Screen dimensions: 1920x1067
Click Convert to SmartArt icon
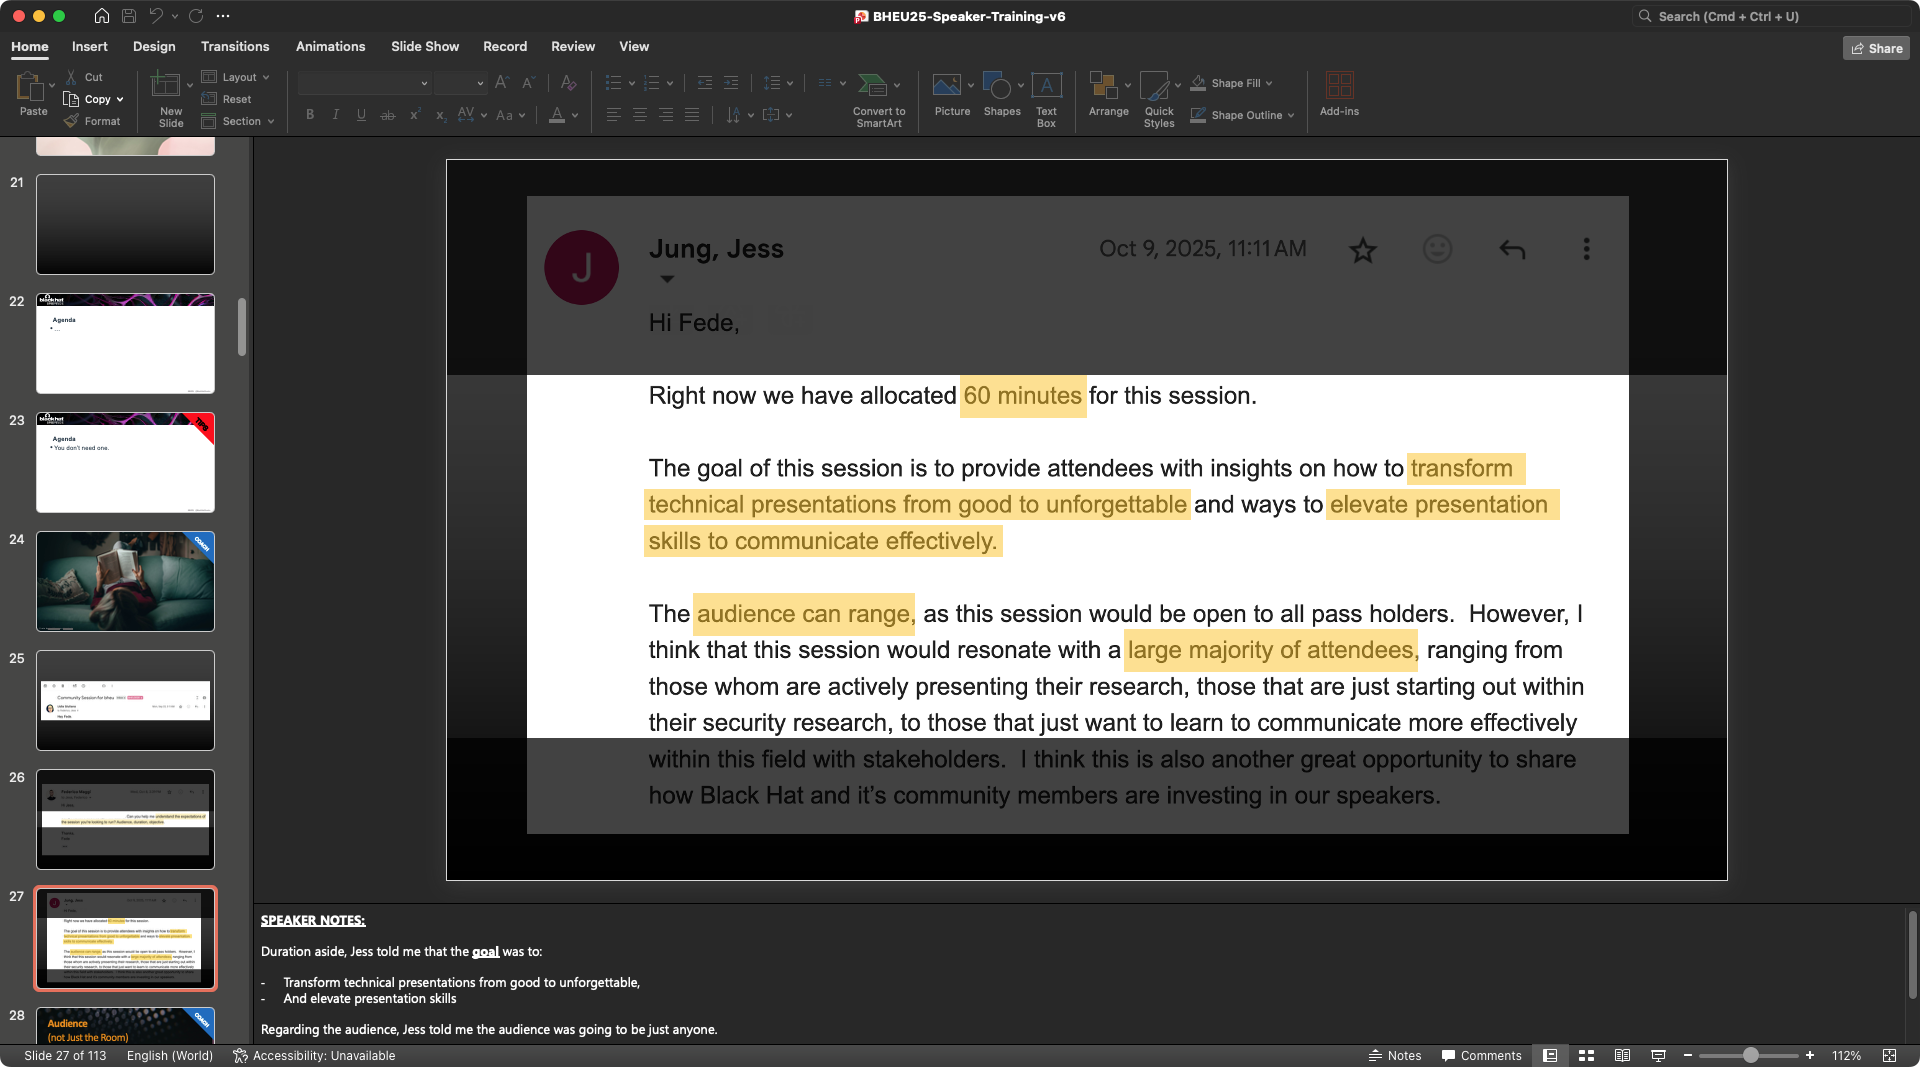tap(872, 86)
